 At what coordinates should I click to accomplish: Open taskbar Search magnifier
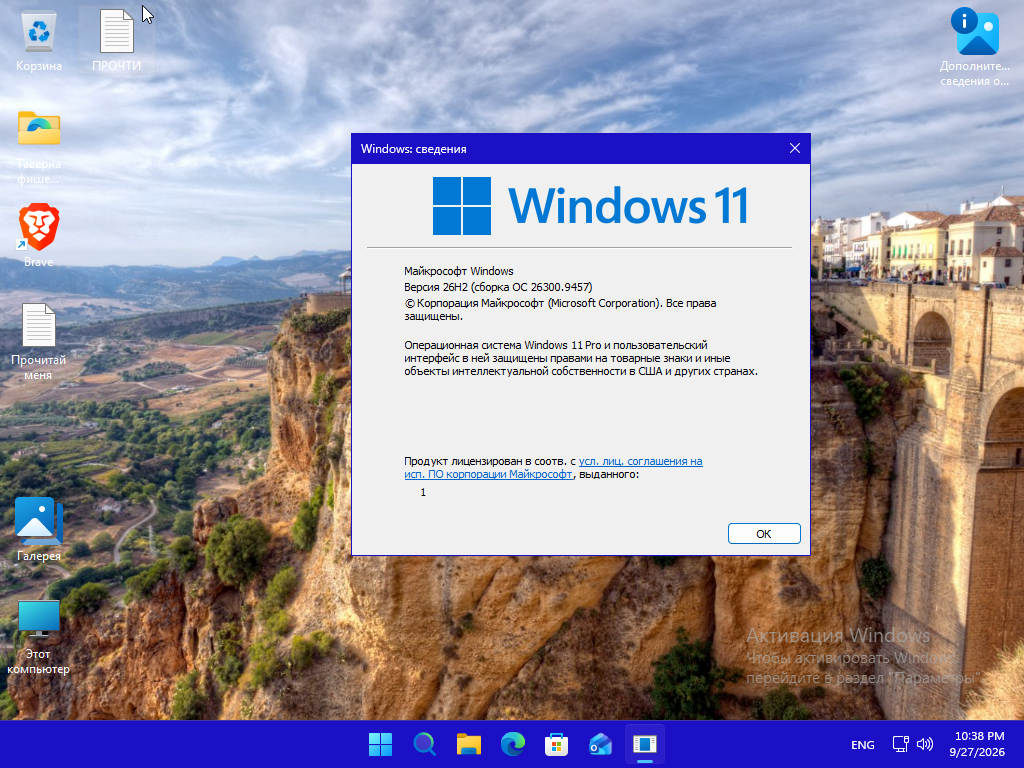coord(424,744)
